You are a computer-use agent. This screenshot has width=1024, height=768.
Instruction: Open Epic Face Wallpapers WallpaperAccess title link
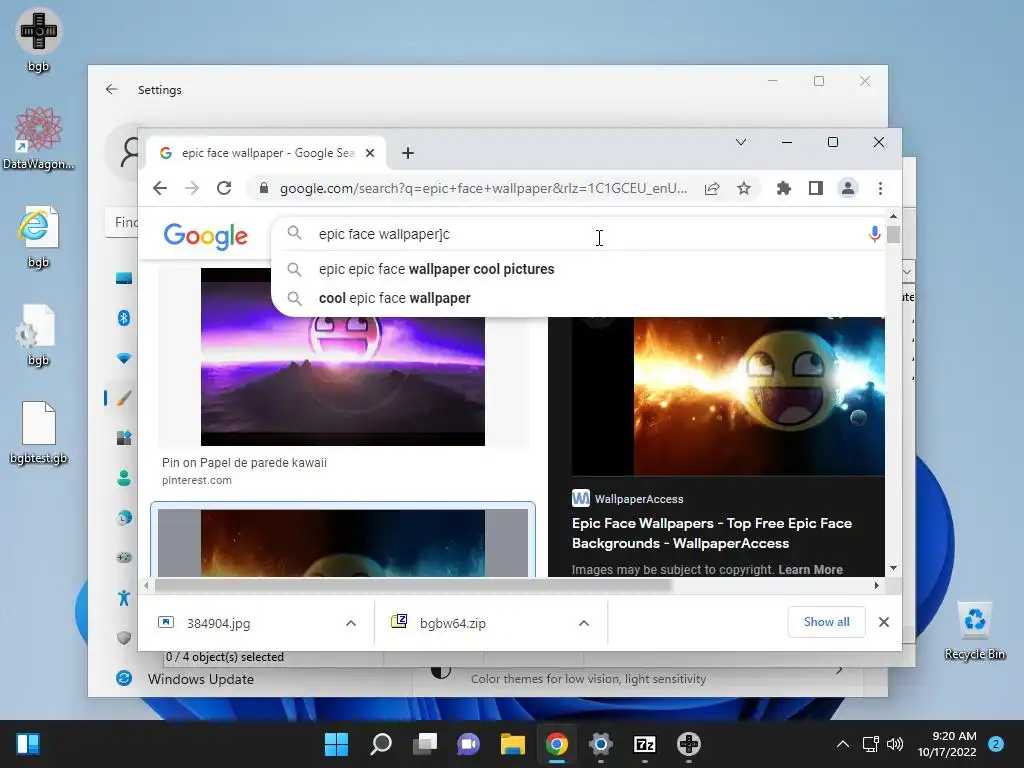(x=712, y=534)
